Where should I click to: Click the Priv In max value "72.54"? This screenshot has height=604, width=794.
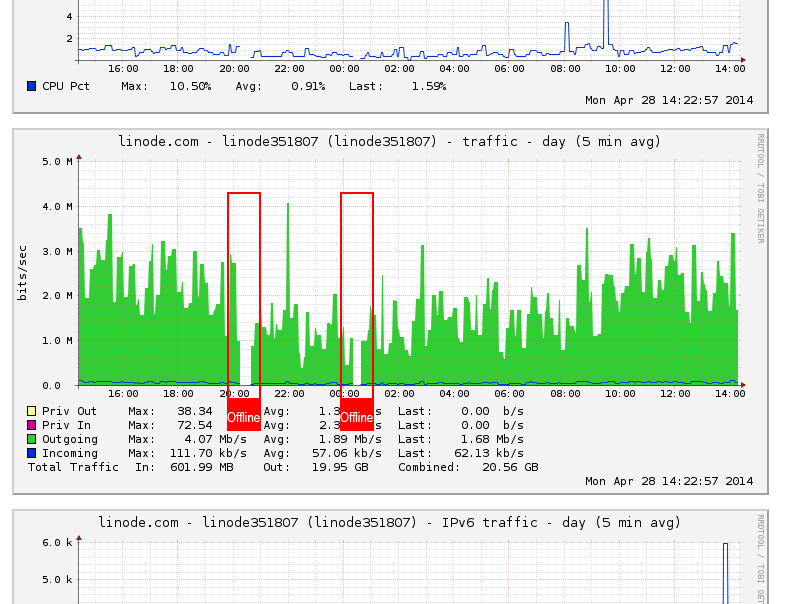tap(194, 425)
